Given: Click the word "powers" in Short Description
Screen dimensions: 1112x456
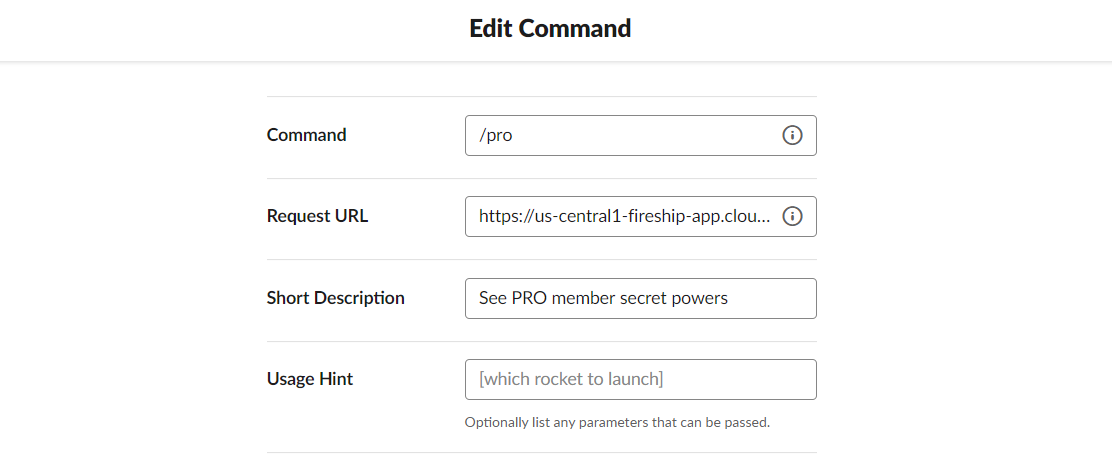Looking at the screenshot, I should [700, 298].
